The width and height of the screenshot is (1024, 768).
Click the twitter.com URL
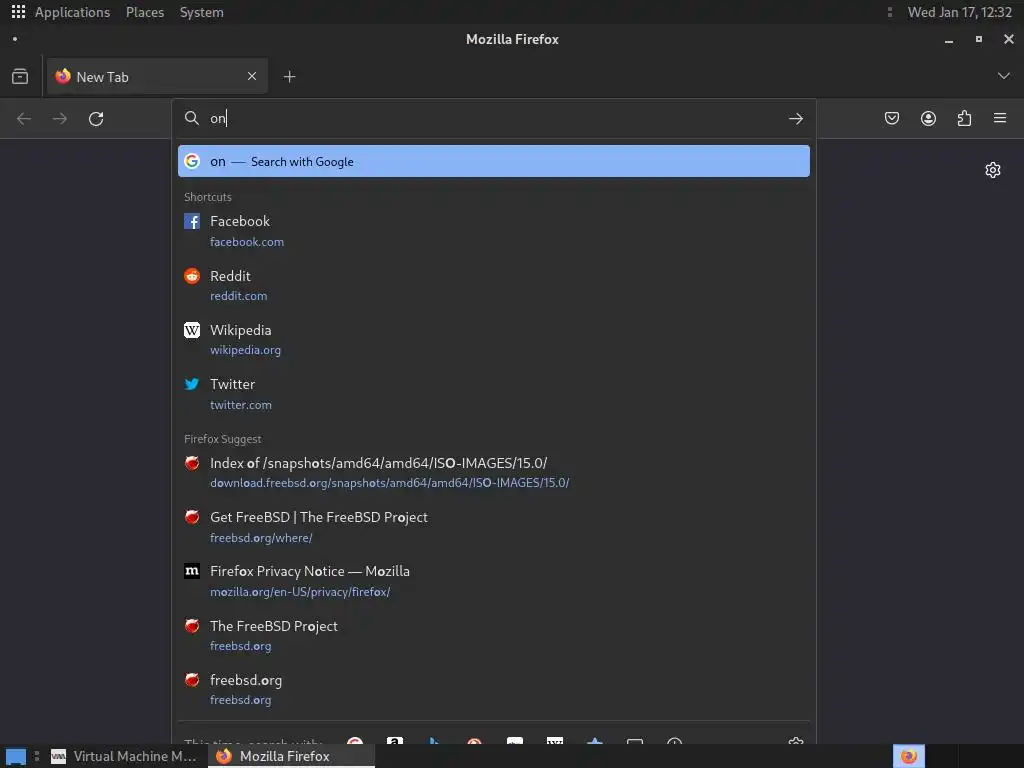[x=240, y=405]
